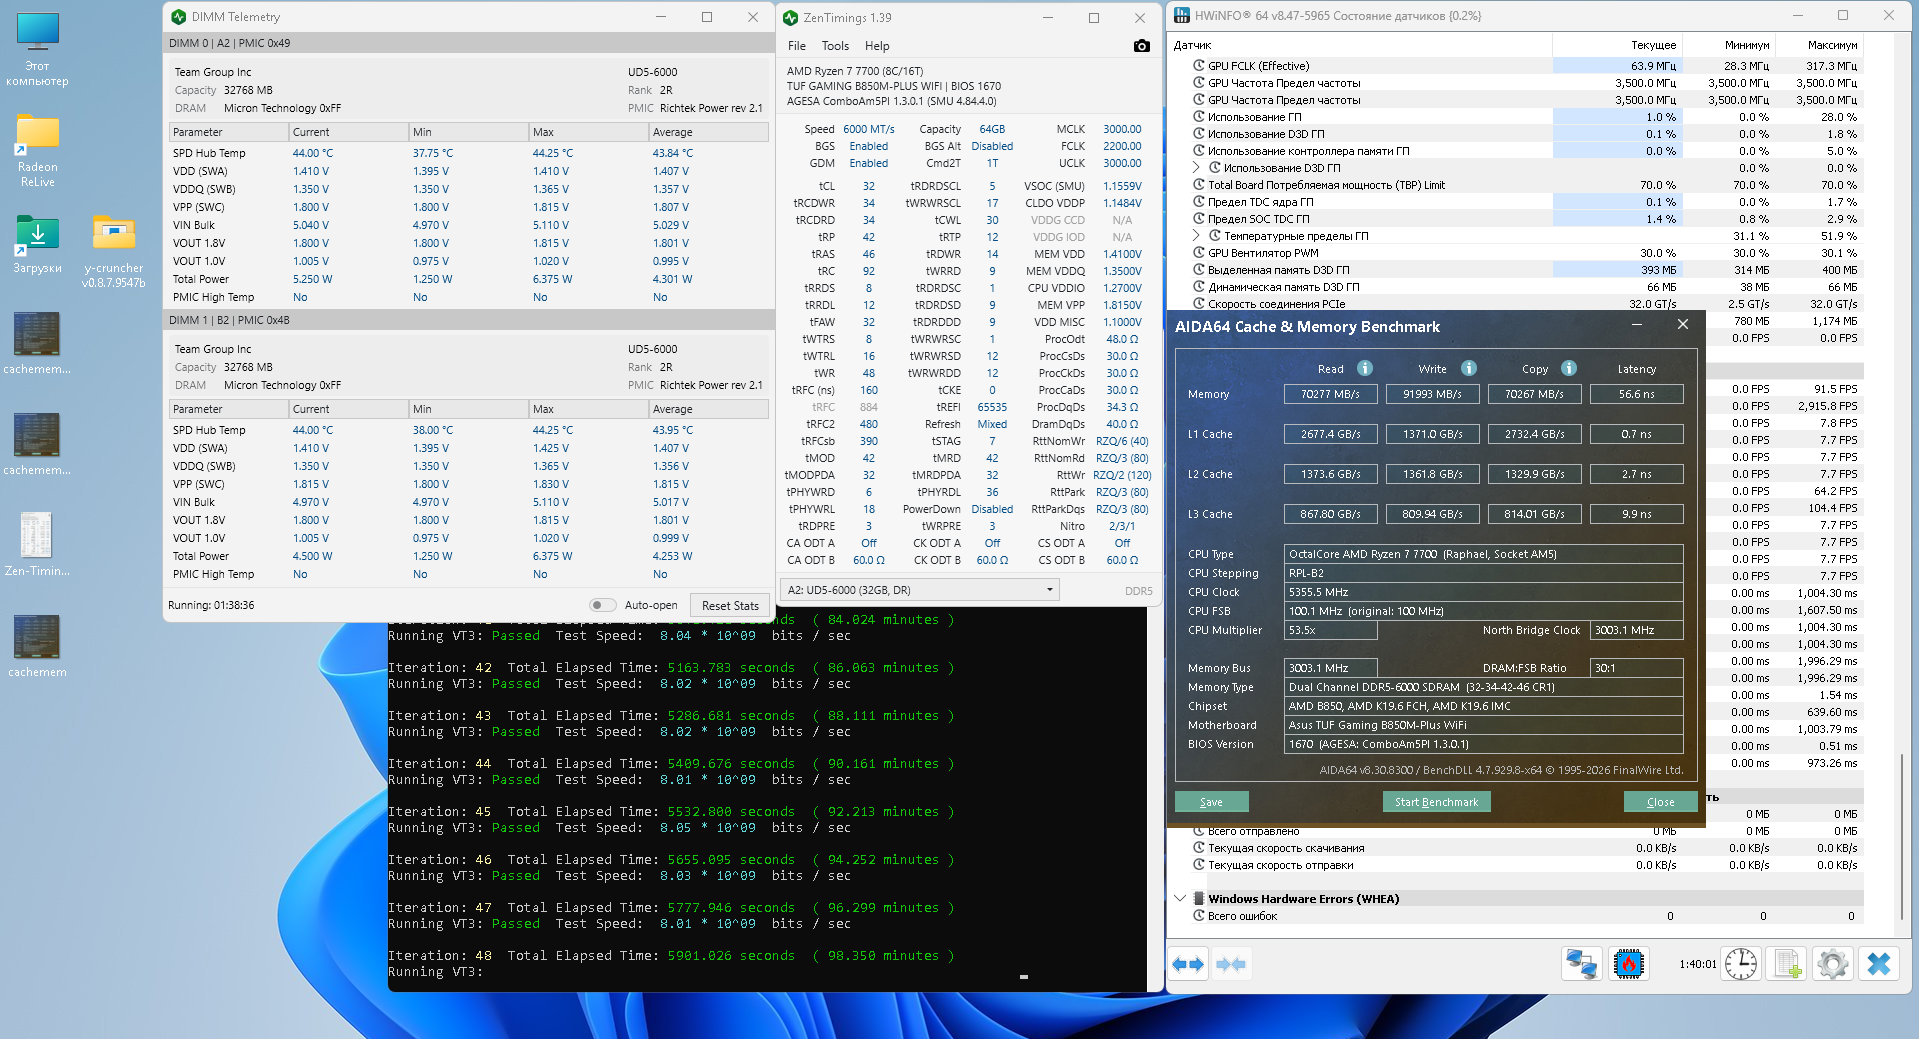Open Help menu in ZenTimings
Image resolution: width=1919 pixels, height=1039 pixels.
[x=877, y=46]
